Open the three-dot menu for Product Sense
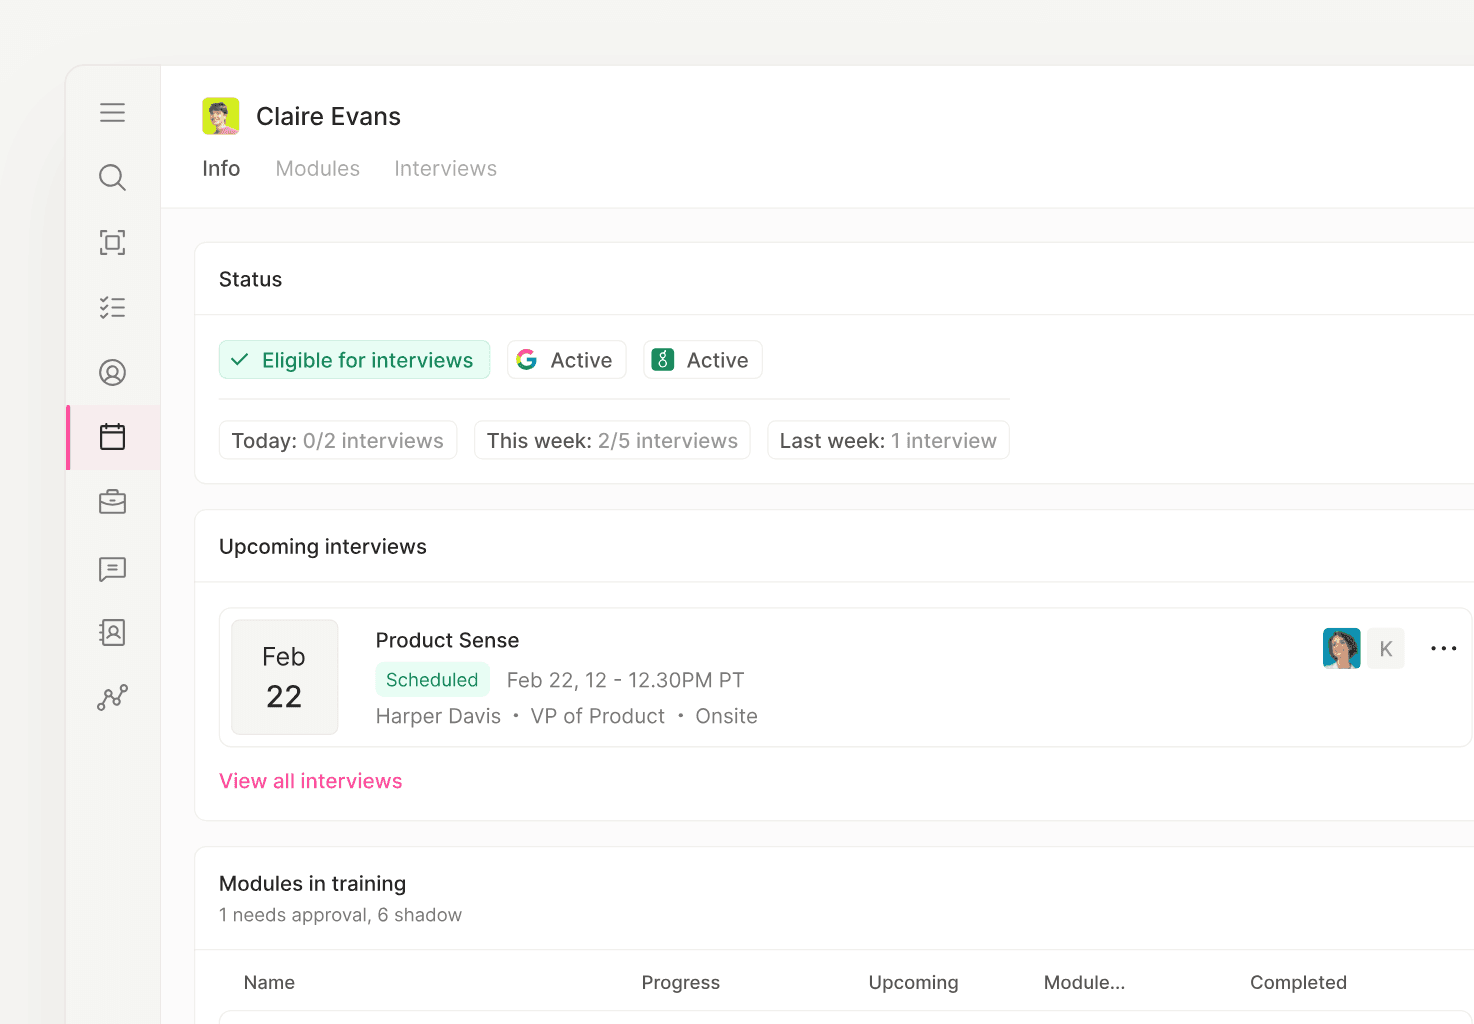Screen dimensions: 1474x1024 1443,649
